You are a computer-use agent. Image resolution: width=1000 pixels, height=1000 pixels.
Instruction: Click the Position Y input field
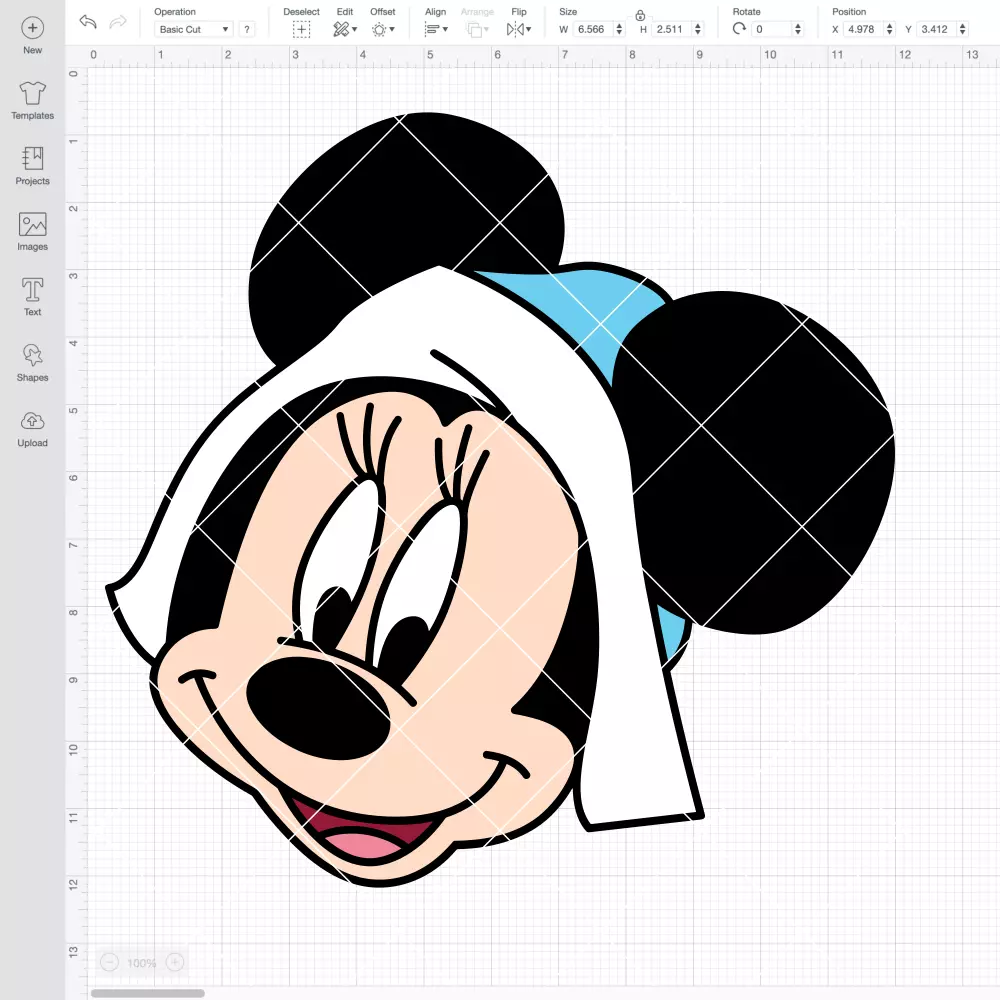click(937, 29)
